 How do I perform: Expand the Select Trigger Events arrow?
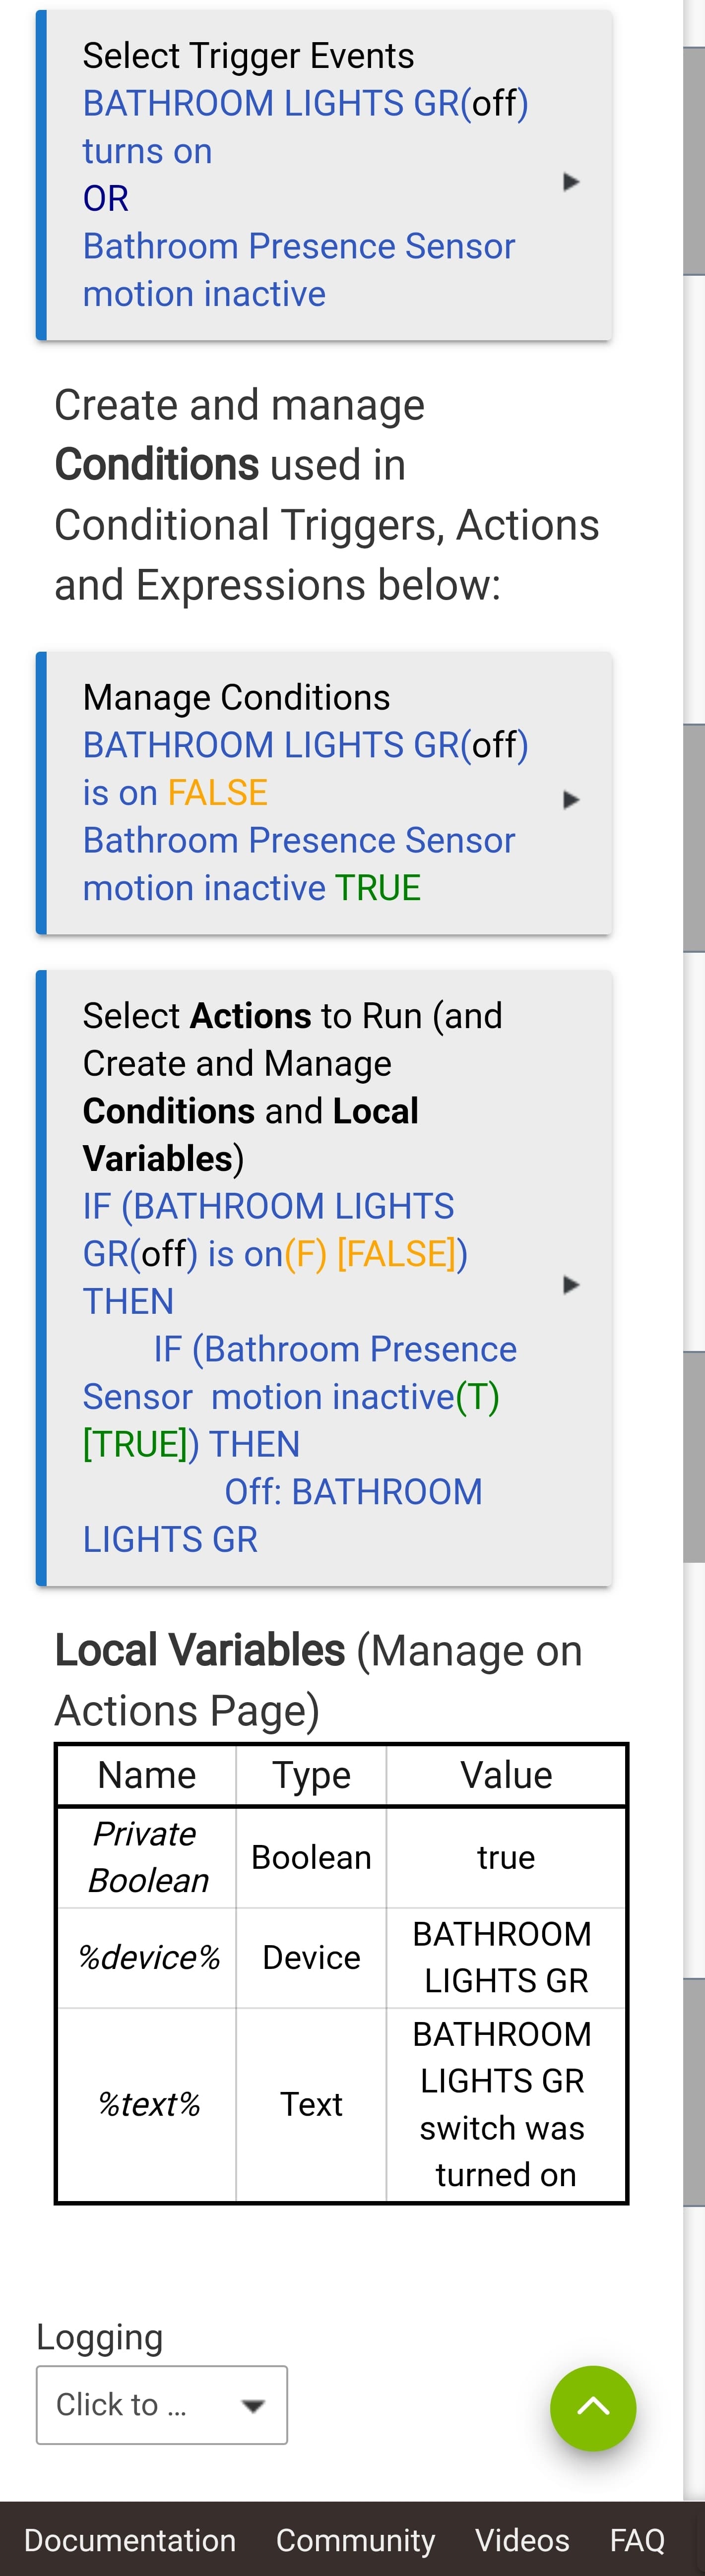pos(571,182)
